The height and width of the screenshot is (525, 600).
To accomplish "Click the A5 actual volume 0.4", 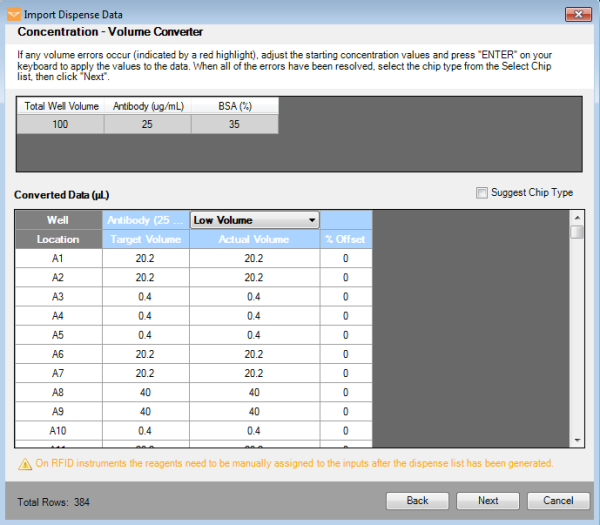I will coord(254,335).
